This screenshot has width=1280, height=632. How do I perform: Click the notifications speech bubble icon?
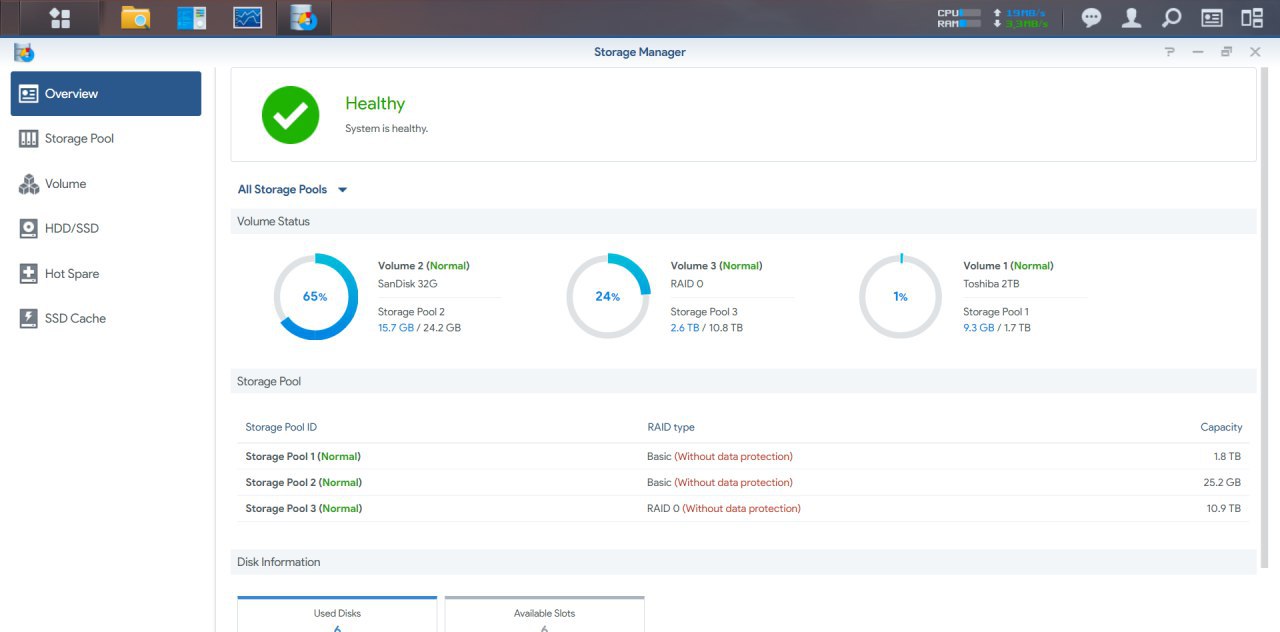[1091, 18]
